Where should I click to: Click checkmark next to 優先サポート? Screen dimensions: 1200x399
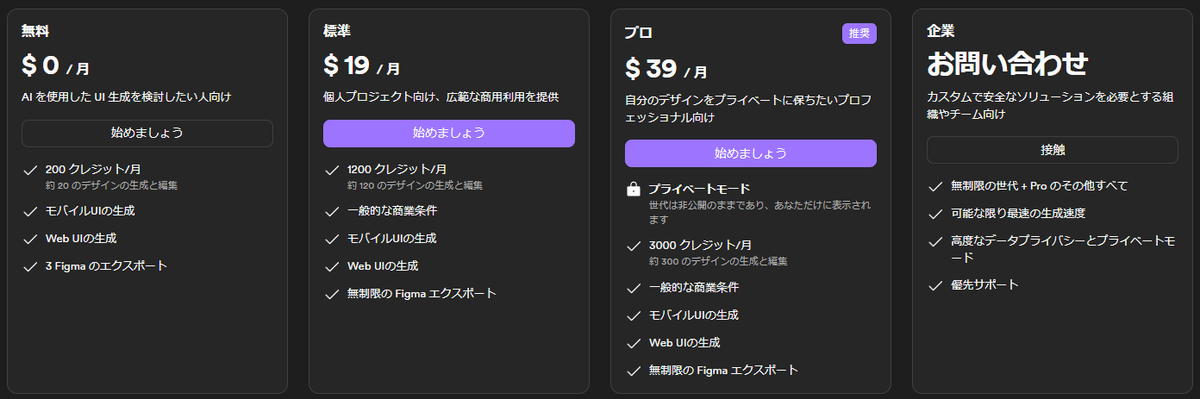(x=935, y=285)
